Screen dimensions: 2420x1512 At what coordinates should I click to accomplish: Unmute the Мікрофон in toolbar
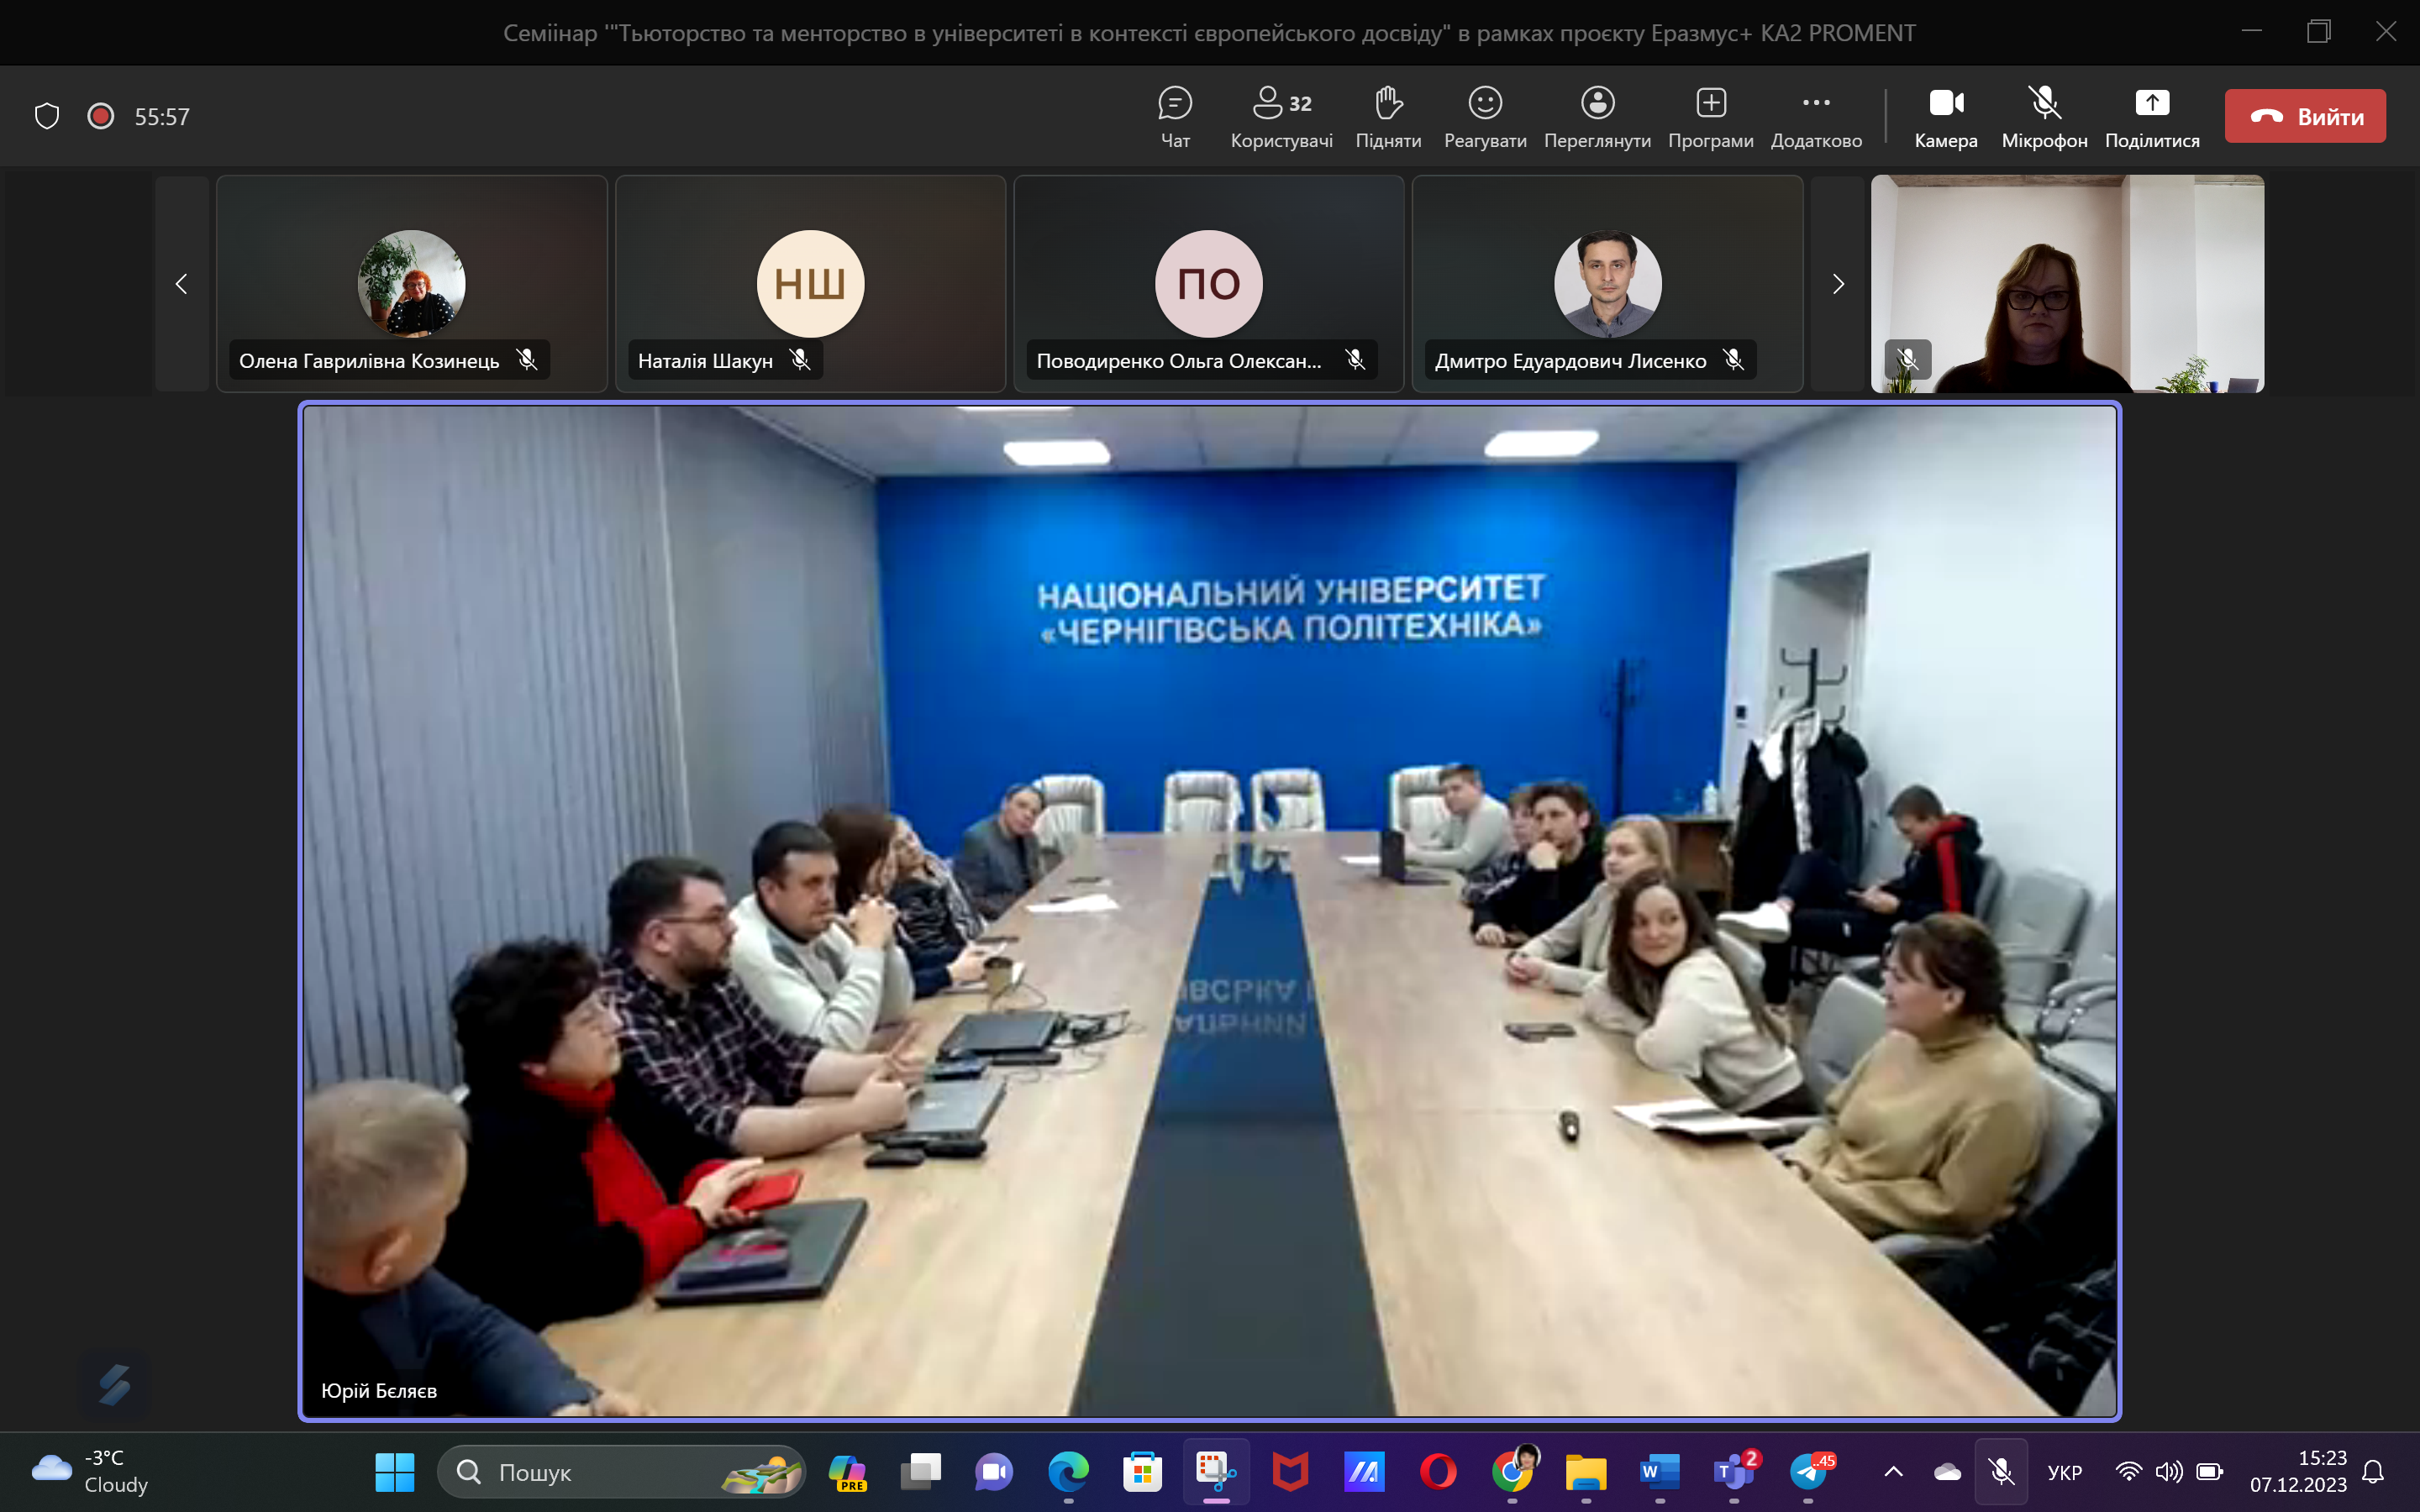(x=2044, y=116)
